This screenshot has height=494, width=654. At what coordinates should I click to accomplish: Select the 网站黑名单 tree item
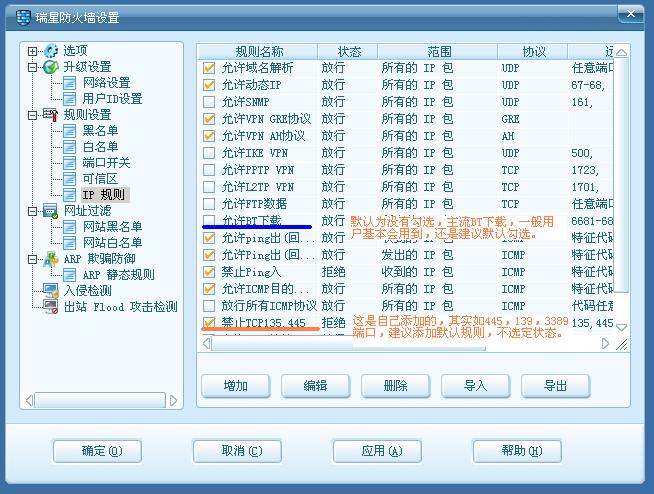point(112,227)
